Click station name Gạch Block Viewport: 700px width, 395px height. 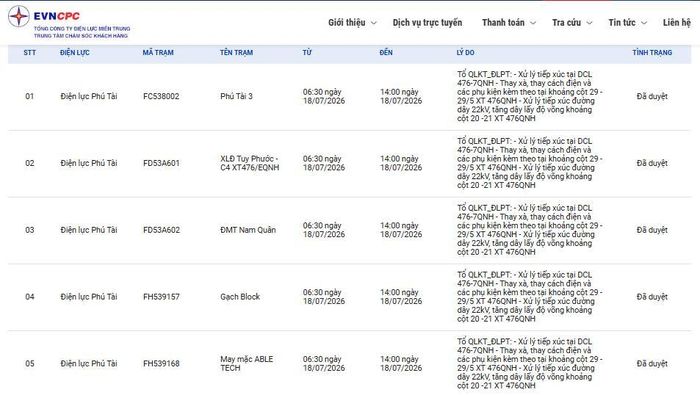[x=240, y=297]
